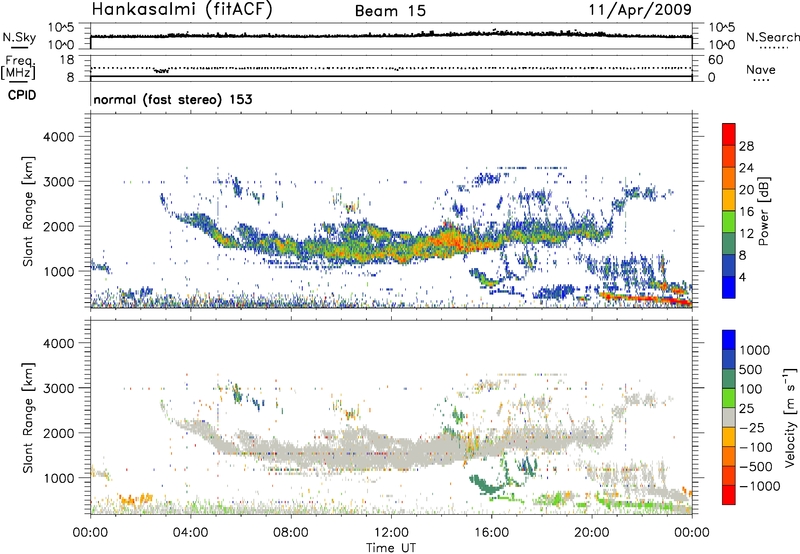This screenshot has height=554, width=800.
Task: Pick velocity segment between -100 and -500
Action: pyautogui.click(x=729, y=456)
